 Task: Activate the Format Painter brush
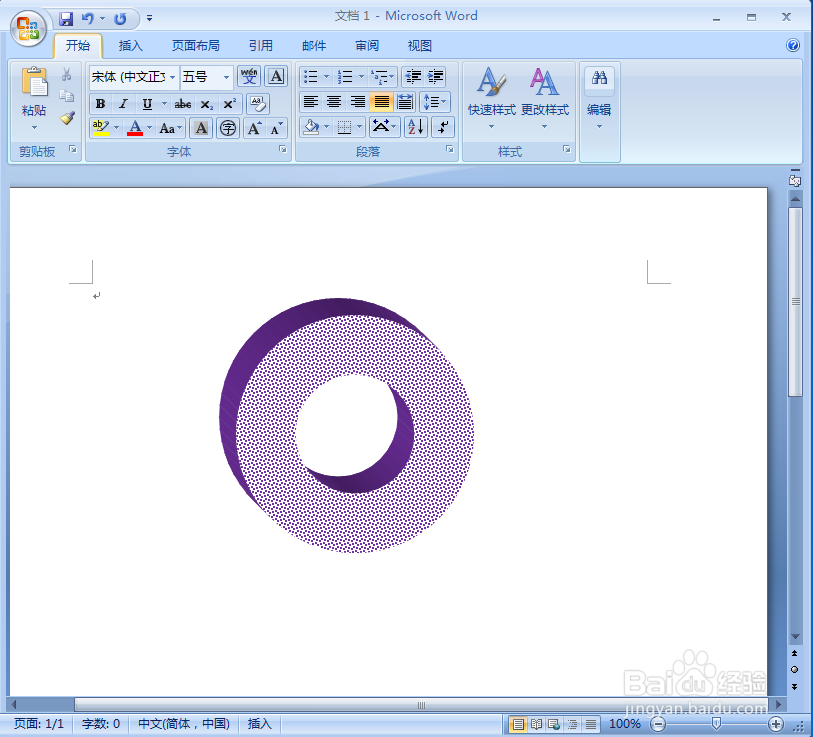click(x=67, y=118)
